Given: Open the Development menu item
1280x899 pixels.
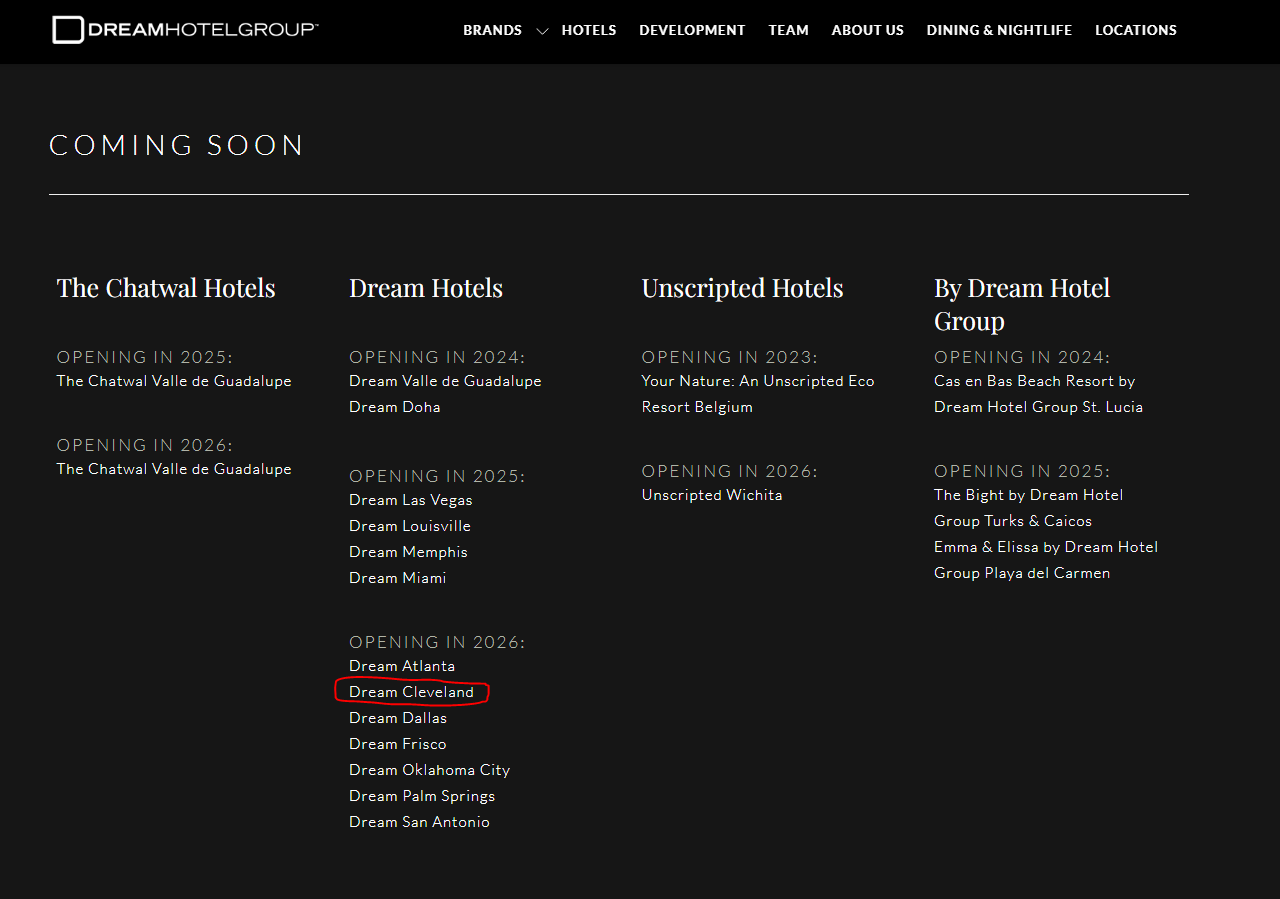Looking at the screenshot, I should pos(692,30).
